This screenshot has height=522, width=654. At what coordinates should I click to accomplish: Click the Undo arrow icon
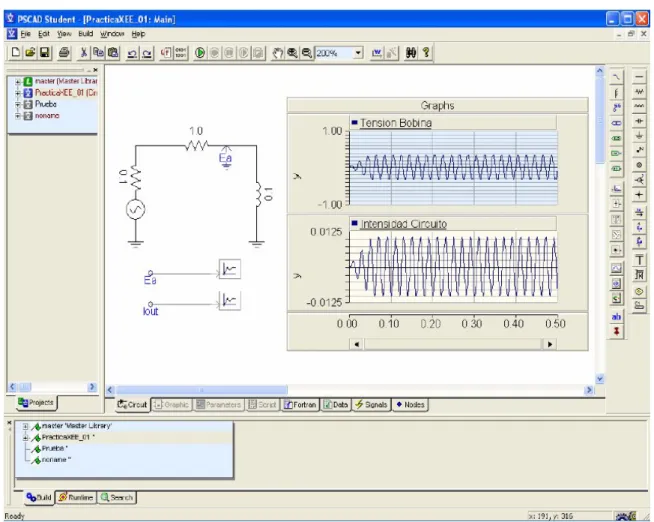click(132, 53)
